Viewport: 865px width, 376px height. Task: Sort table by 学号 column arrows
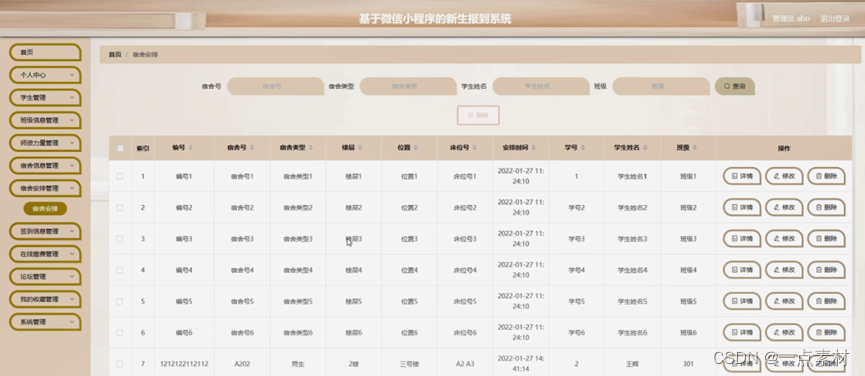click(x=583, y=148)
